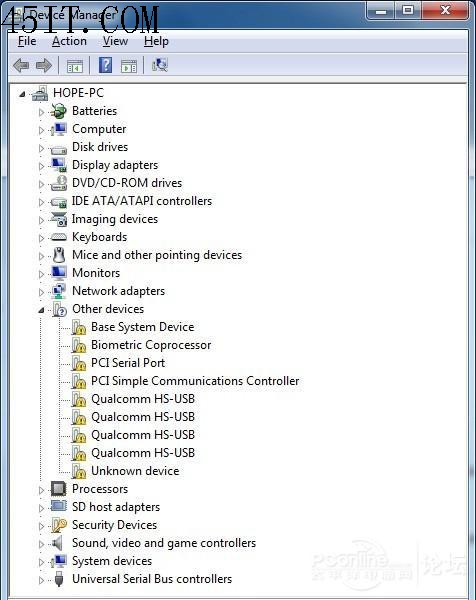476x600 pixels.
Task: Select the SD host adapters label
Action: tap(116, 507)
